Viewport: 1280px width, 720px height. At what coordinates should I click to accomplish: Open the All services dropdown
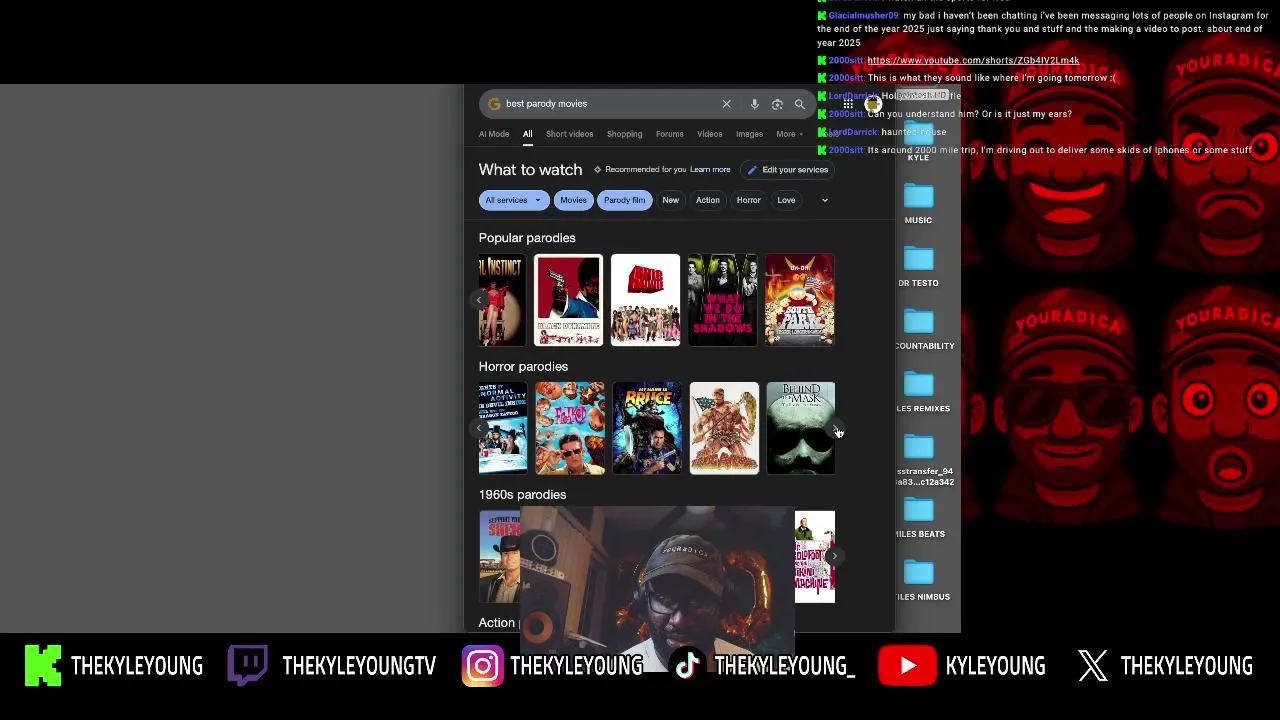[513, 200]
